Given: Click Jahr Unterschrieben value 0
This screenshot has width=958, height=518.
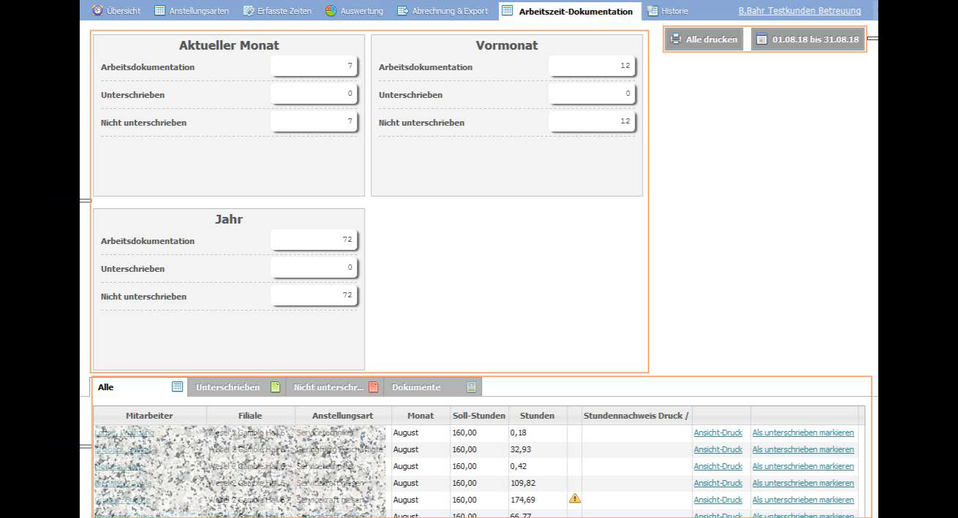Looking at the screenshot, I should (314, 268).
